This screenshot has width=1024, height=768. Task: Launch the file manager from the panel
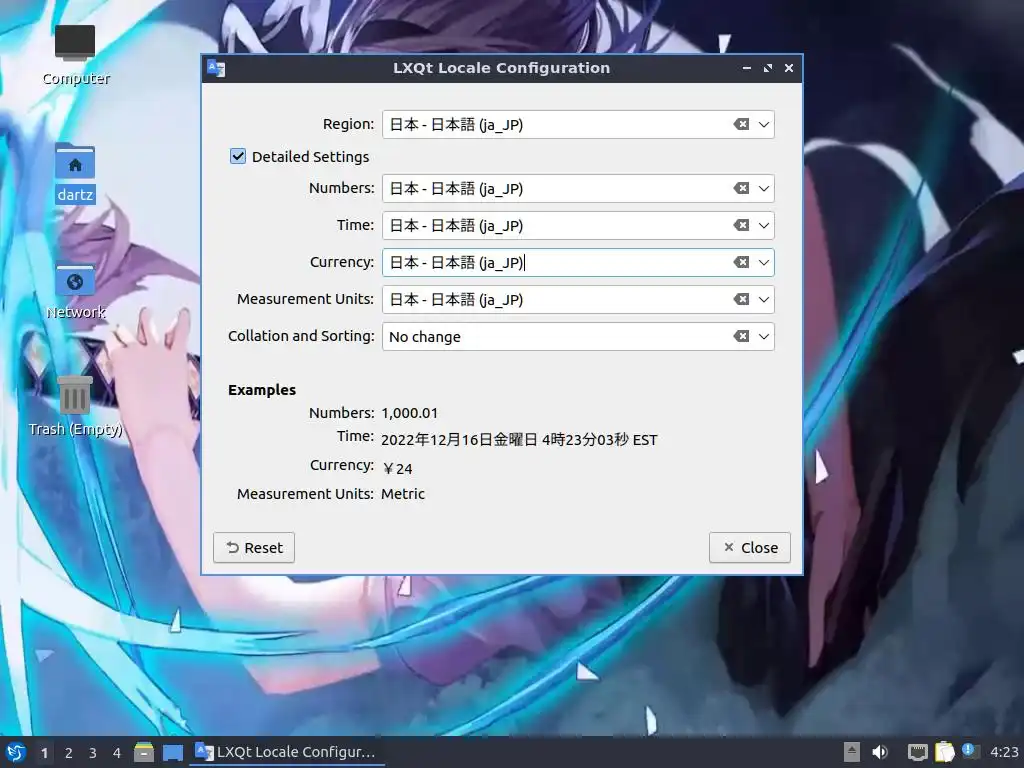[x=144, y=752]
